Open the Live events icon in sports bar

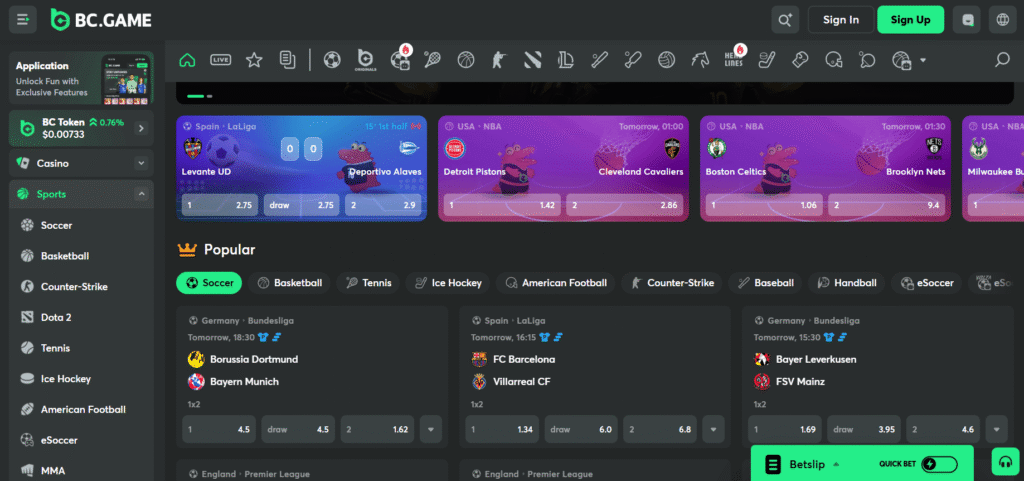click(221, 60)
